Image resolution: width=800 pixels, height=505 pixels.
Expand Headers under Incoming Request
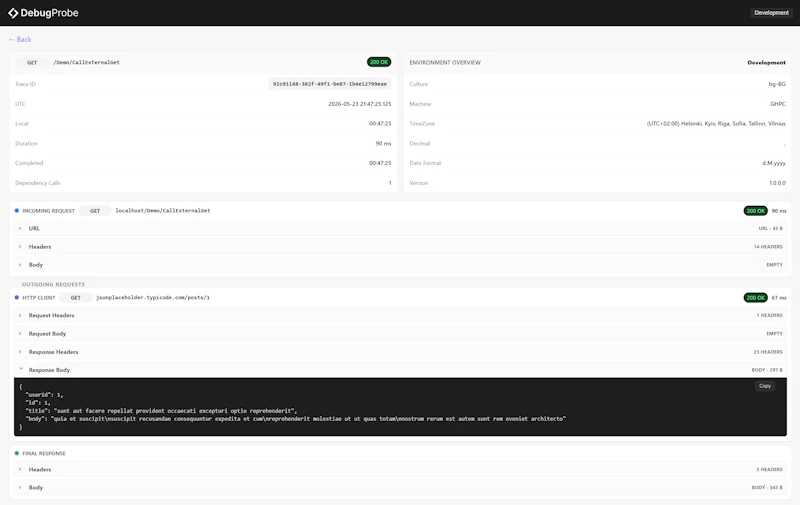click(x=400, y=247)
